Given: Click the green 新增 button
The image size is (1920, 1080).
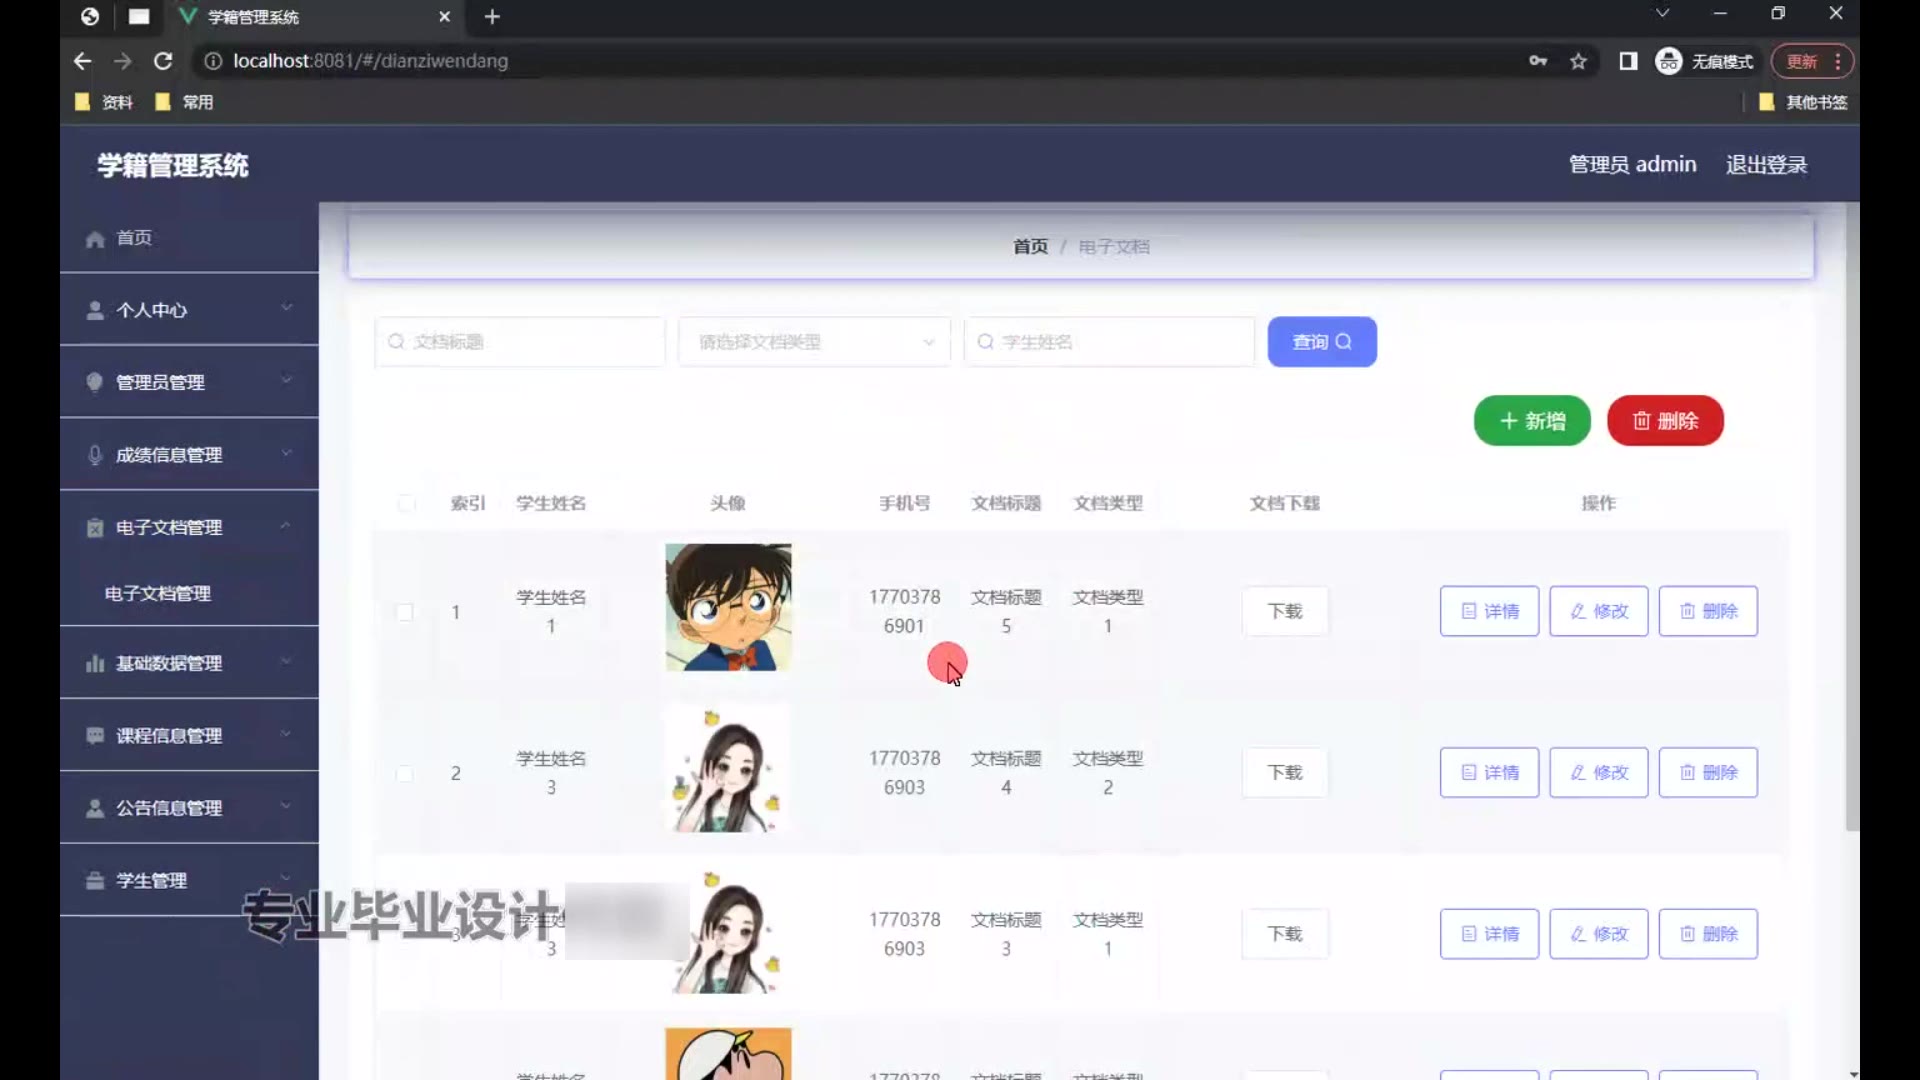Looking at the screenshot, I should point(1532,421).
